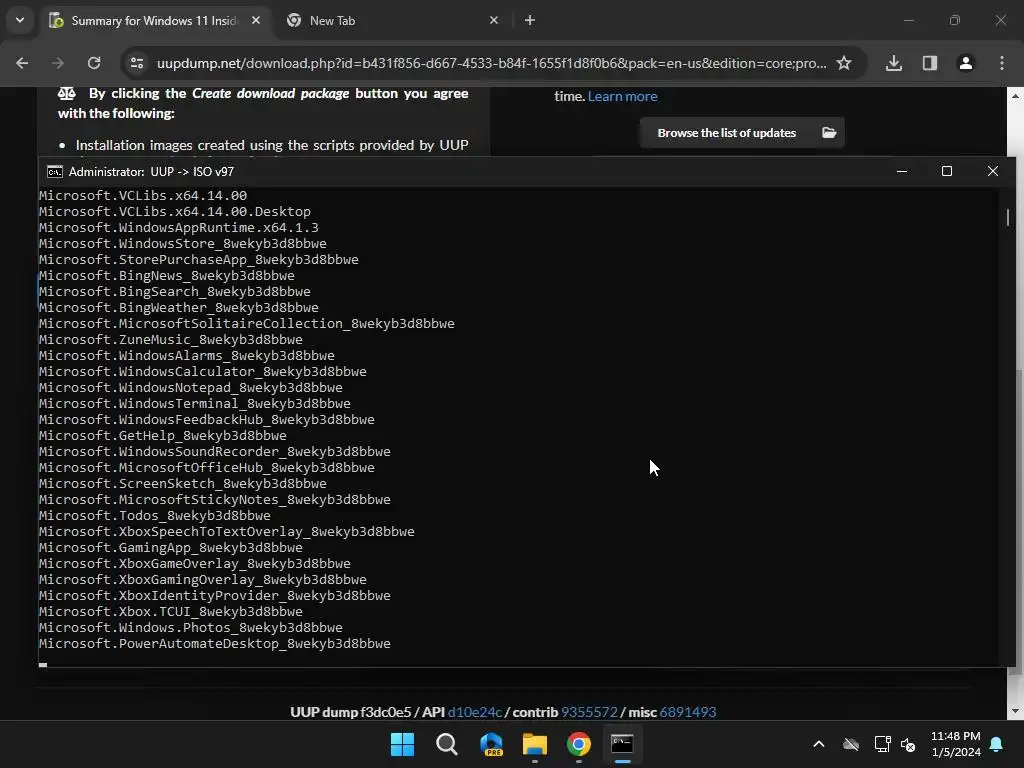The image size is (1024, 768).
Task: Toggle Chrome side panel icon
Action: pyautogui.click(x=929, y=63)
